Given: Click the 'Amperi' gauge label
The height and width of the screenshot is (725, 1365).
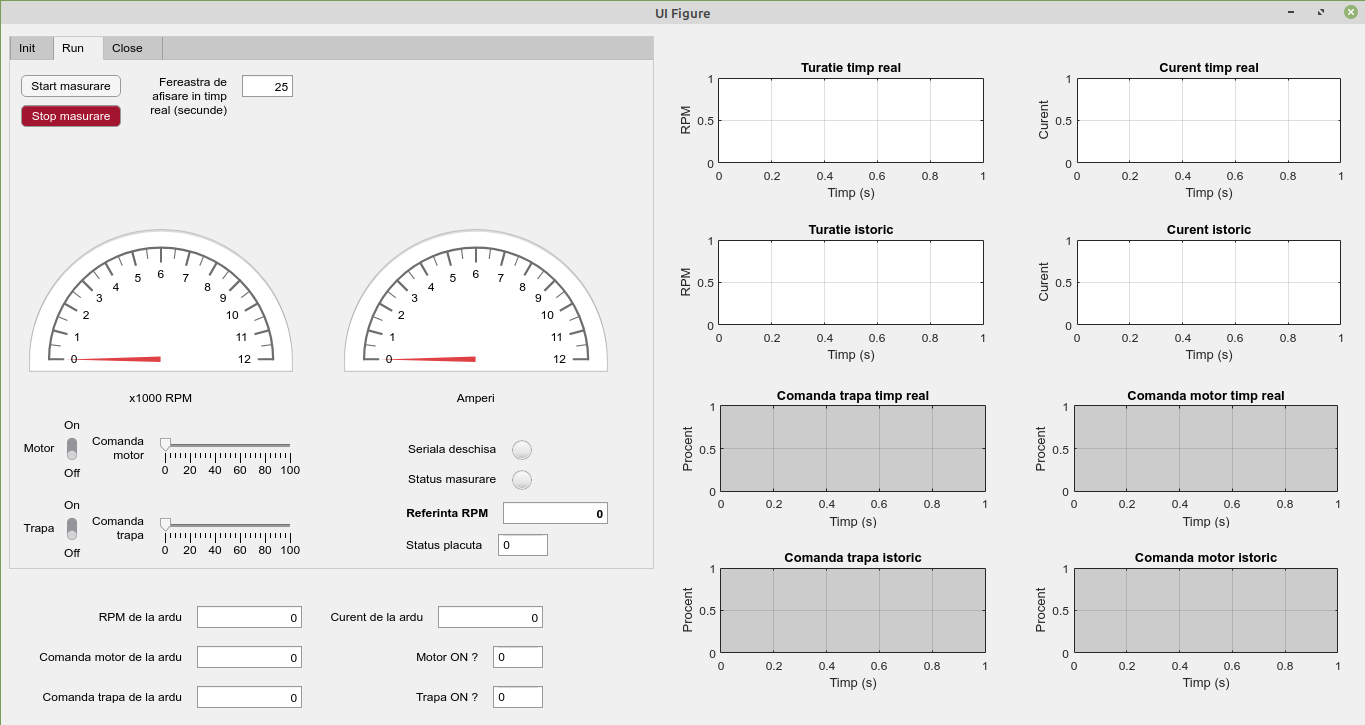Looking at the screenshot, I should click(x=476, y=398).
